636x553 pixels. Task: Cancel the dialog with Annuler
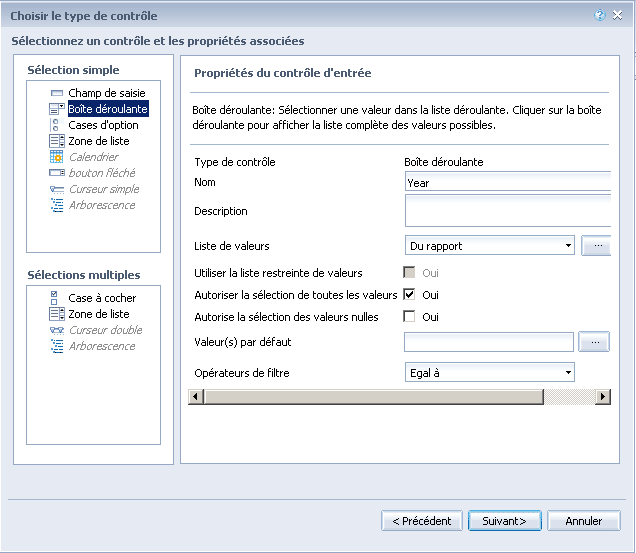click(x=584, y=521)
